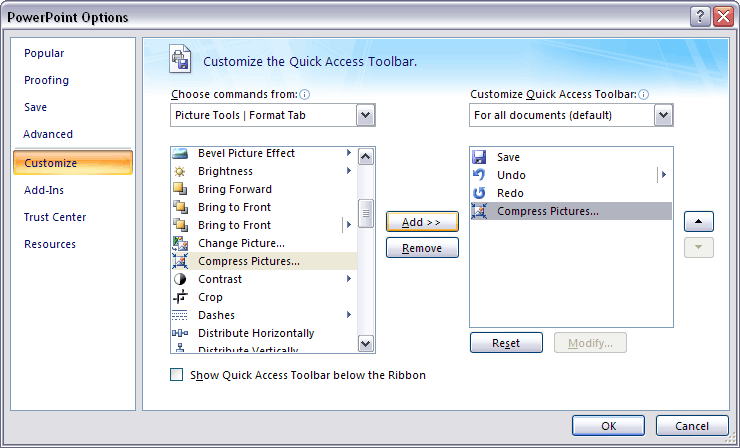Click the Save floppy disk icon
740x448 pixels.
pos(479,157)
